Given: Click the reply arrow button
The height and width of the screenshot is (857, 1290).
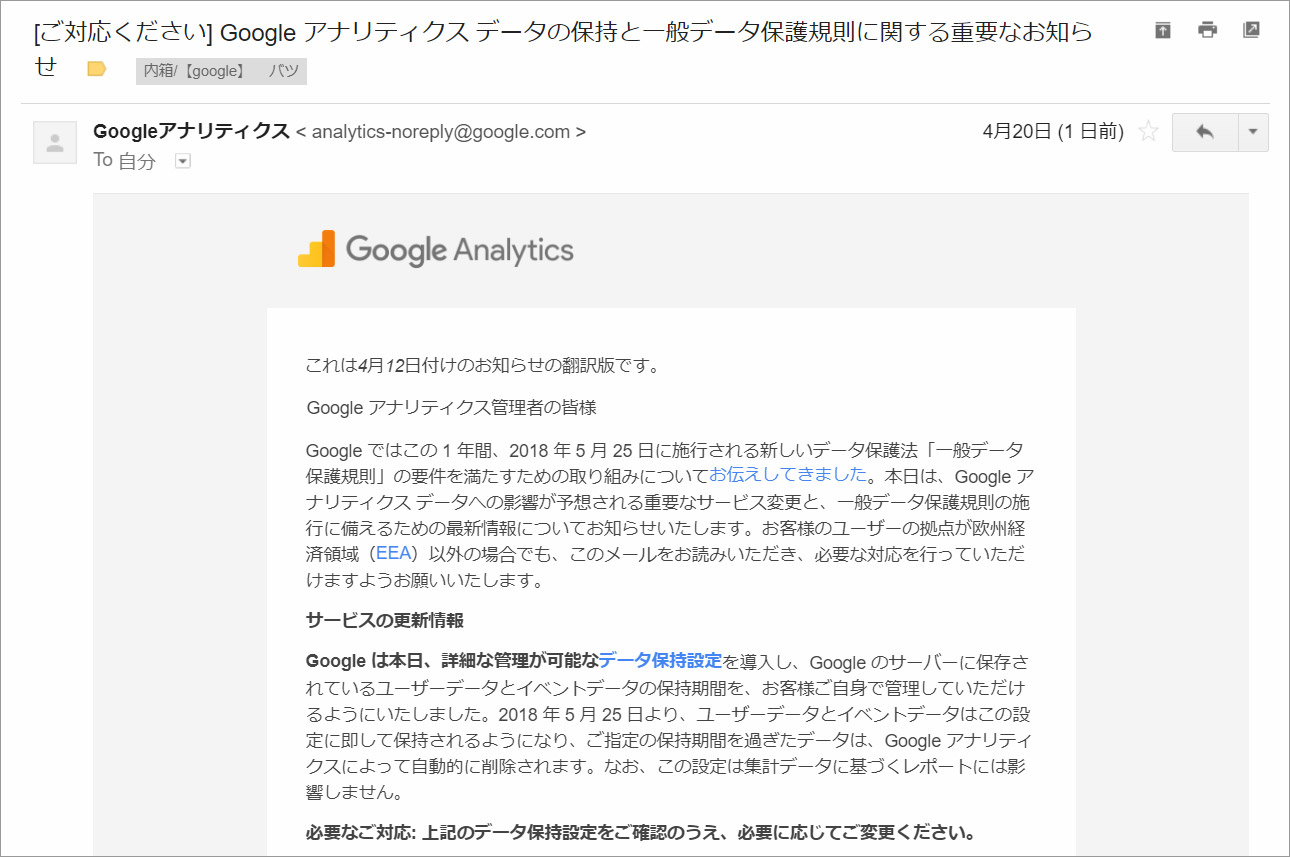Looking at the screenshot, I should pyautogui.click(x=1205, y=132).
